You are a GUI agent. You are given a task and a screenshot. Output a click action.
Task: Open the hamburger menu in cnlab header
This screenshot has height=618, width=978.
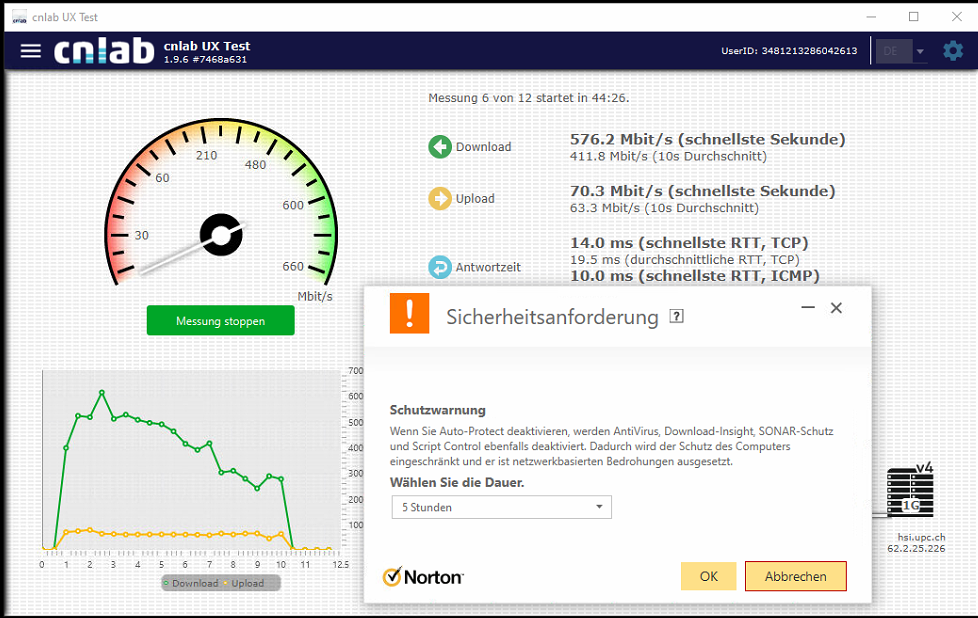click(x=31, y=51)
